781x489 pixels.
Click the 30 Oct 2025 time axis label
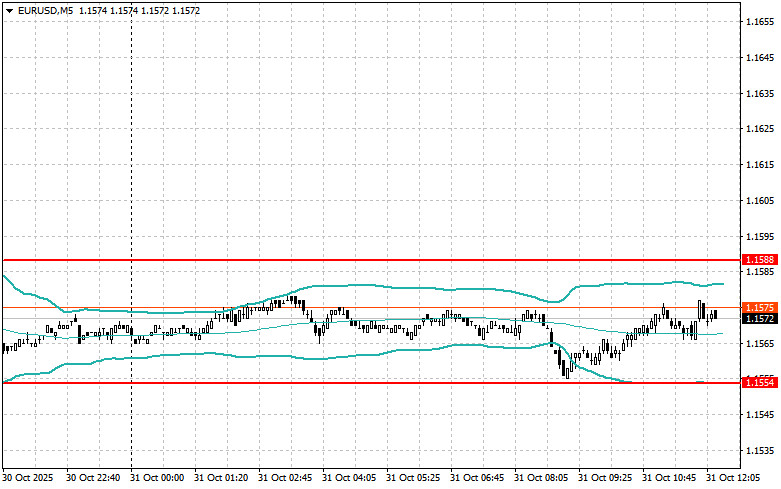[28, 478]
